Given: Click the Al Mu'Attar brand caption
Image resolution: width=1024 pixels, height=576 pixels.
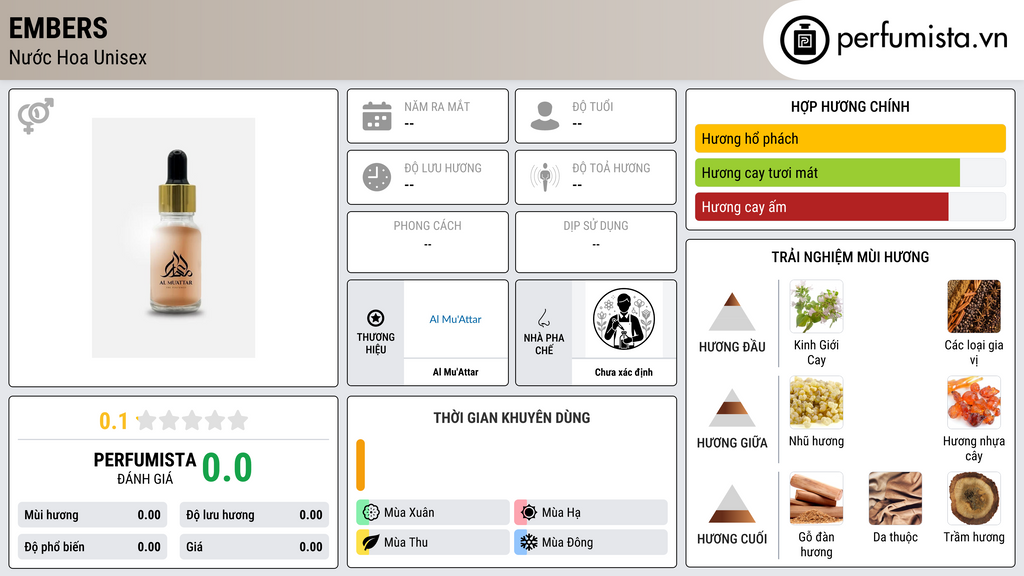Looking at the screenshot, I should tap(455, 372).
